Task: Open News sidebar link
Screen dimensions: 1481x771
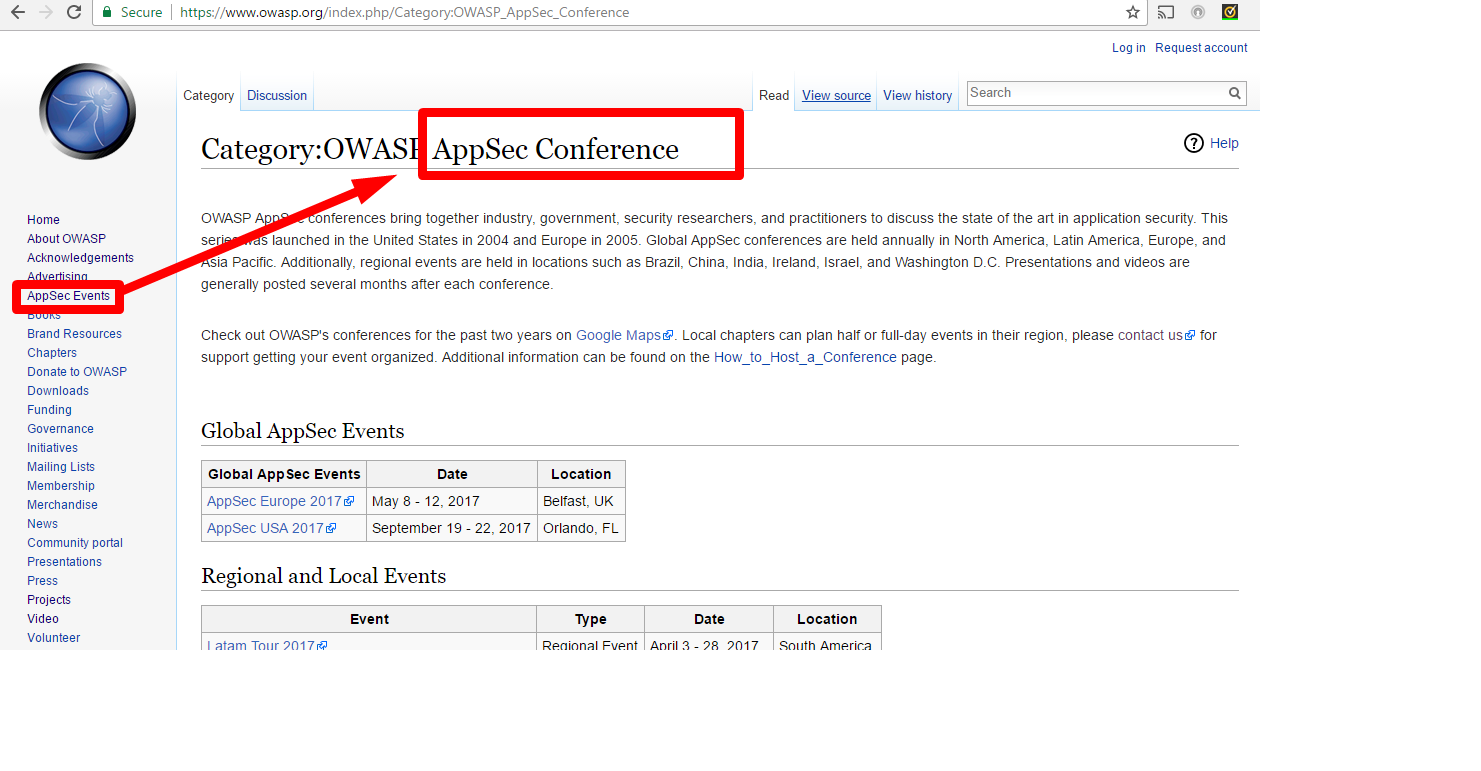Action: point(42,524)
